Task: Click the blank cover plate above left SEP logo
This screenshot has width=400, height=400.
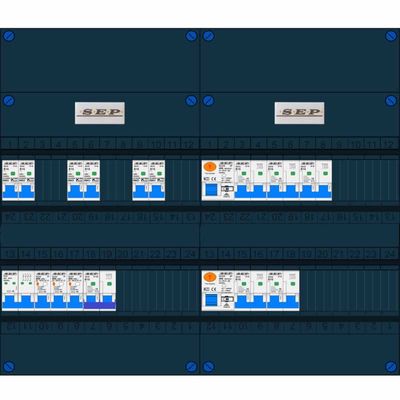Action: 100,60
